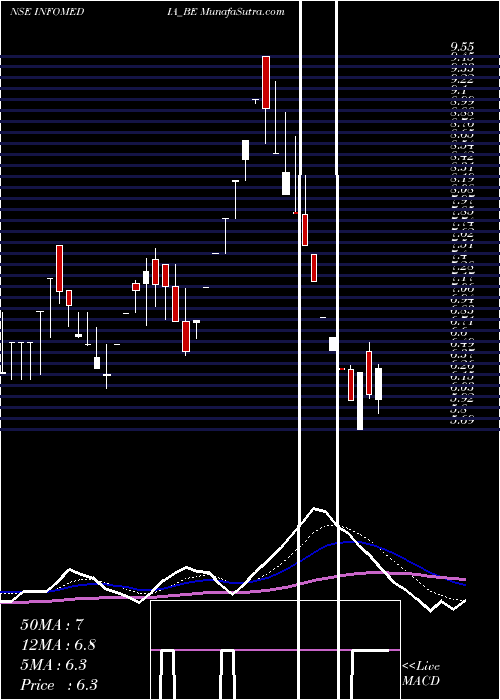Click the 9.55 price label
This screenshot has width=500, height=700.
tap(462, 47)
